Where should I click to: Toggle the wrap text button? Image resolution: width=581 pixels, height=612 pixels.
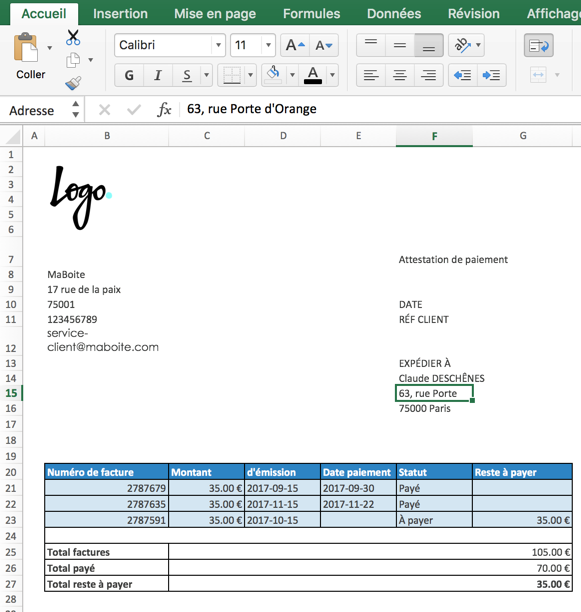click(538, 45)
